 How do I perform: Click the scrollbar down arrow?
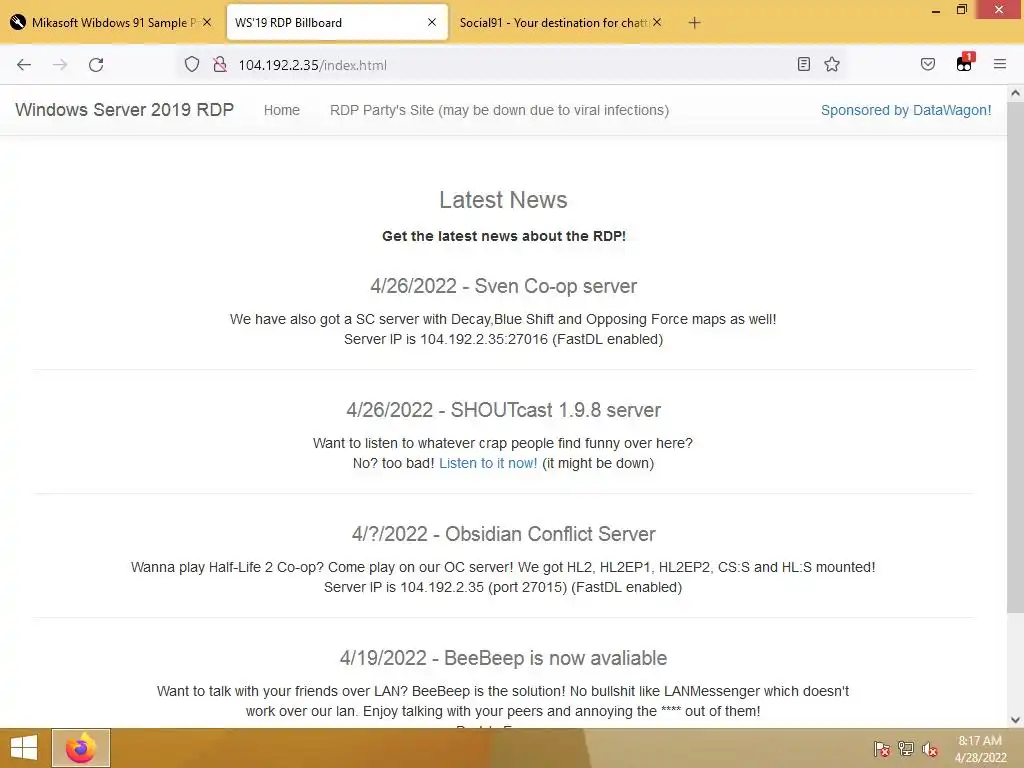[1015, 720]
